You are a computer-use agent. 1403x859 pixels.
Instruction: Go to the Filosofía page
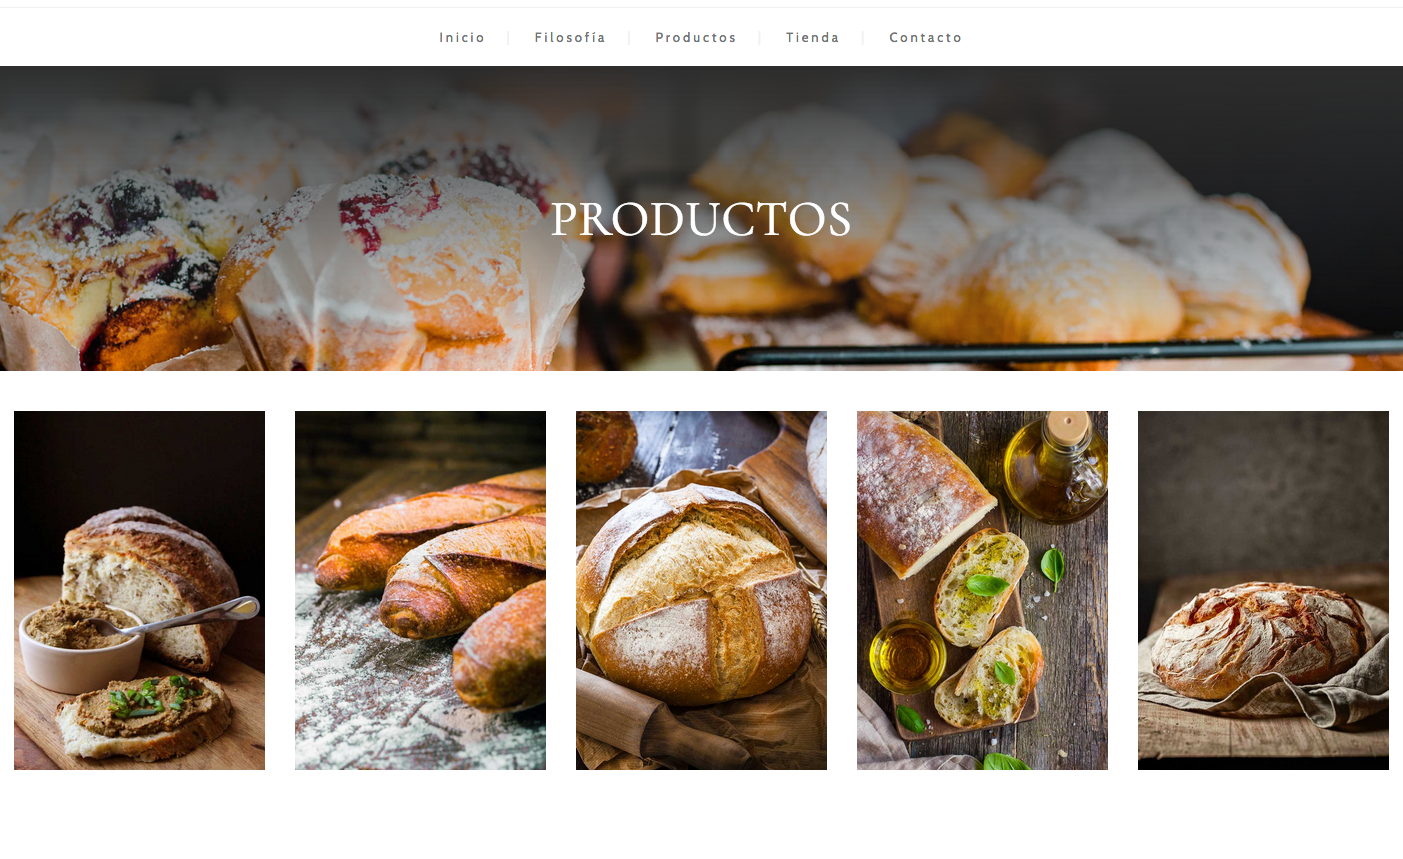click(x=570, y=38)
